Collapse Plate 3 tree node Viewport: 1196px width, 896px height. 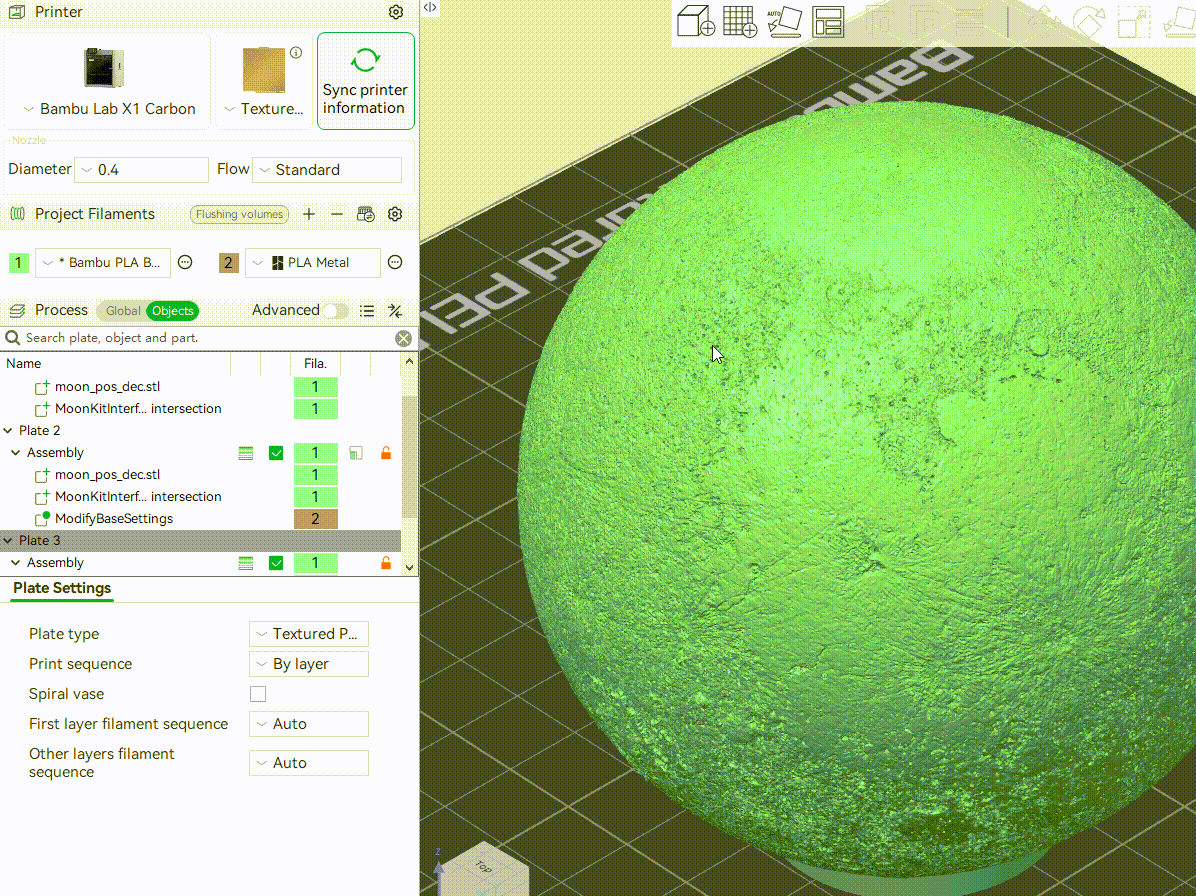(x=8, y=541)
